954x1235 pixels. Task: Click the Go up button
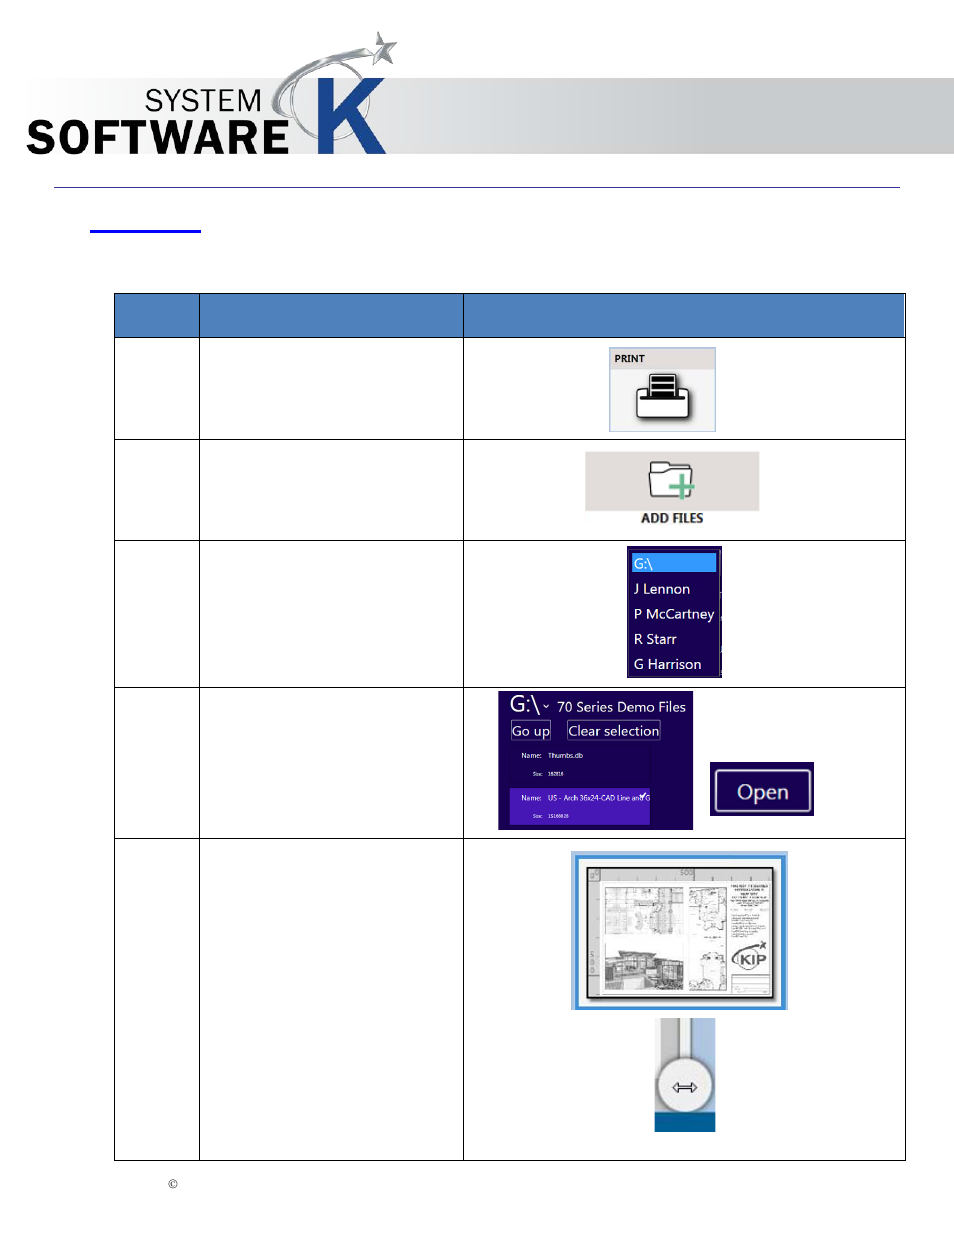tap(531, 731)
